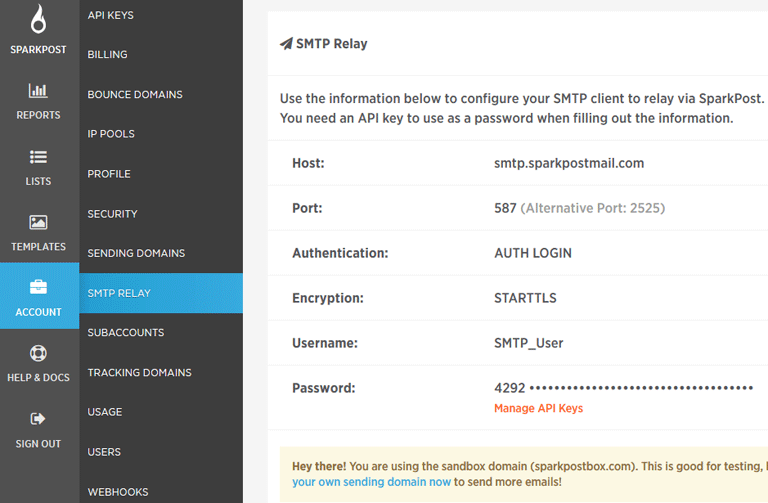This screenshot has width=768, height=503.
Task: Click the Encryption: field label
Action: pyautogui.click(x=328, y=298)
